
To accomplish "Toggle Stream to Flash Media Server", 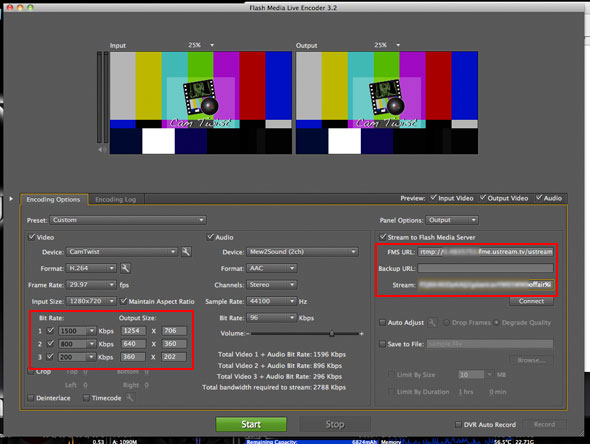I will (x=383, y=237).
